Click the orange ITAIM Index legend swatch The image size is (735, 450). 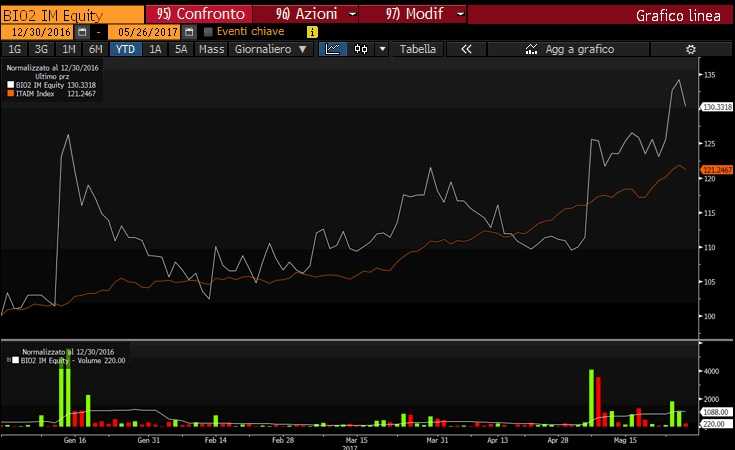point(8,95)
